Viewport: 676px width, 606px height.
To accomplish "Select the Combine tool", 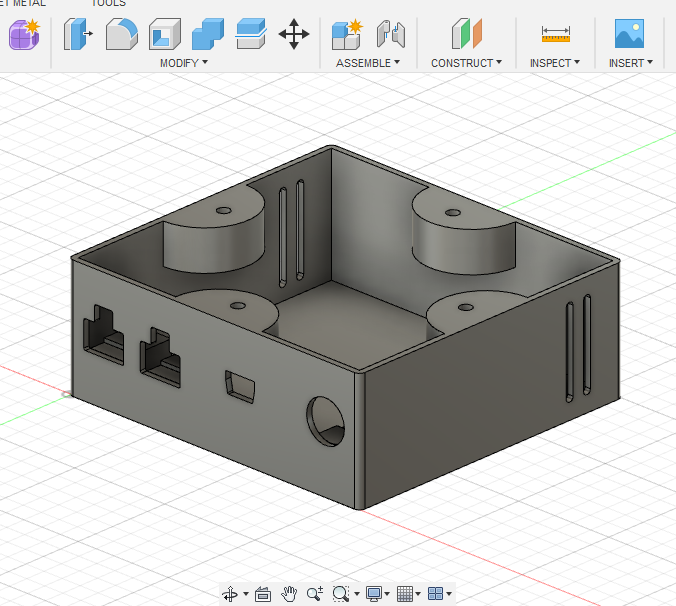I will (208, 34).
